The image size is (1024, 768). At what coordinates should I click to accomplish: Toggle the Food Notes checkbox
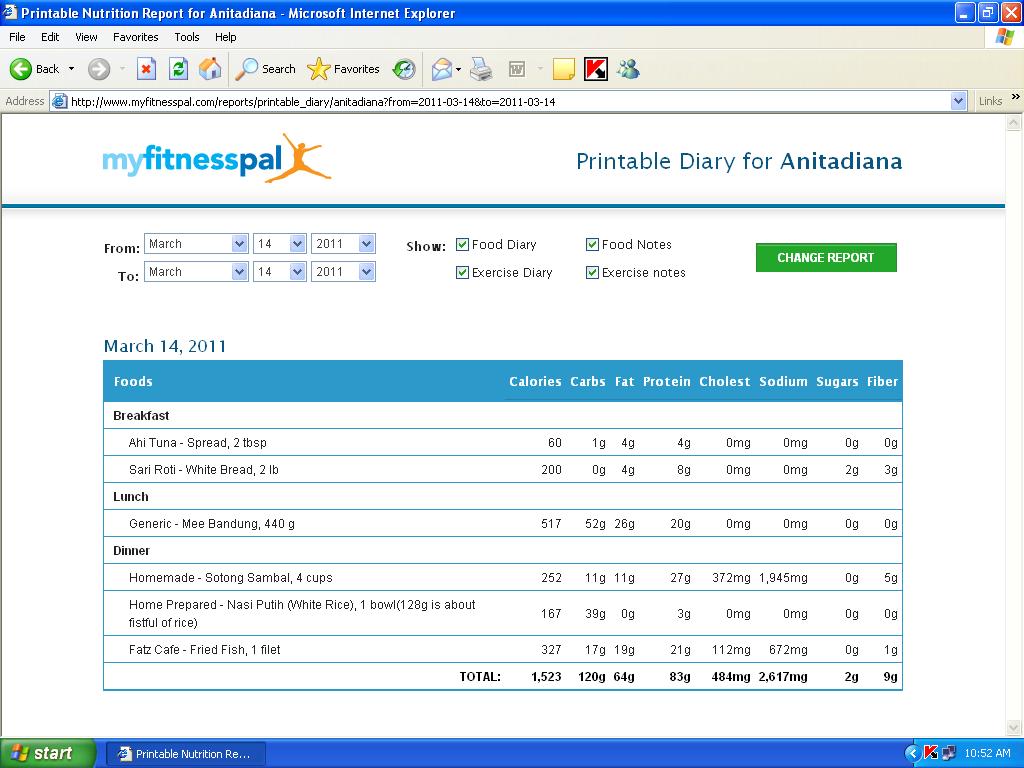(592, 244)
